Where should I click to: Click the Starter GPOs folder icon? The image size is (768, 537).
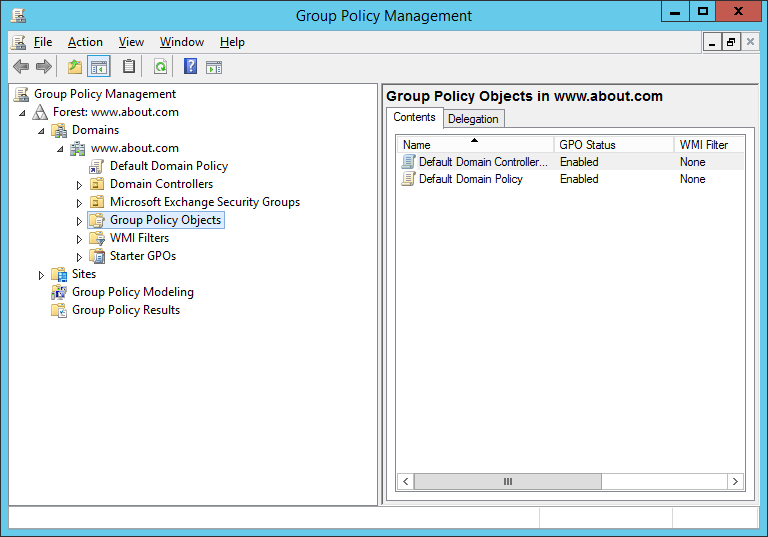(97, 256)
